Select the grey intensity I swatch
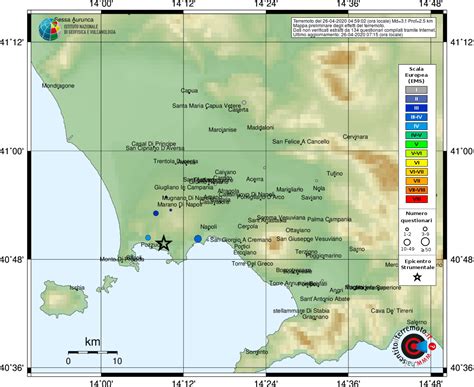The height and width of the screenshot is (387, 474). tap(416, 90)
